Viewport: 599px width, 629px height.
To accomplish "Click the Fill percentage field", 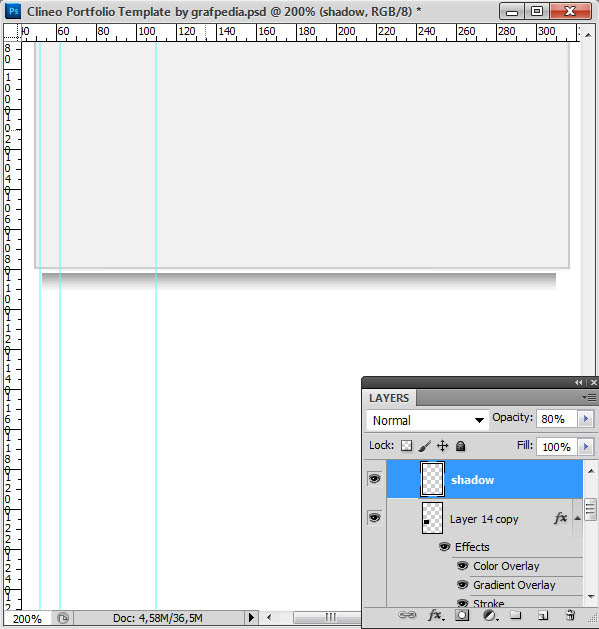I will point(557,446).
